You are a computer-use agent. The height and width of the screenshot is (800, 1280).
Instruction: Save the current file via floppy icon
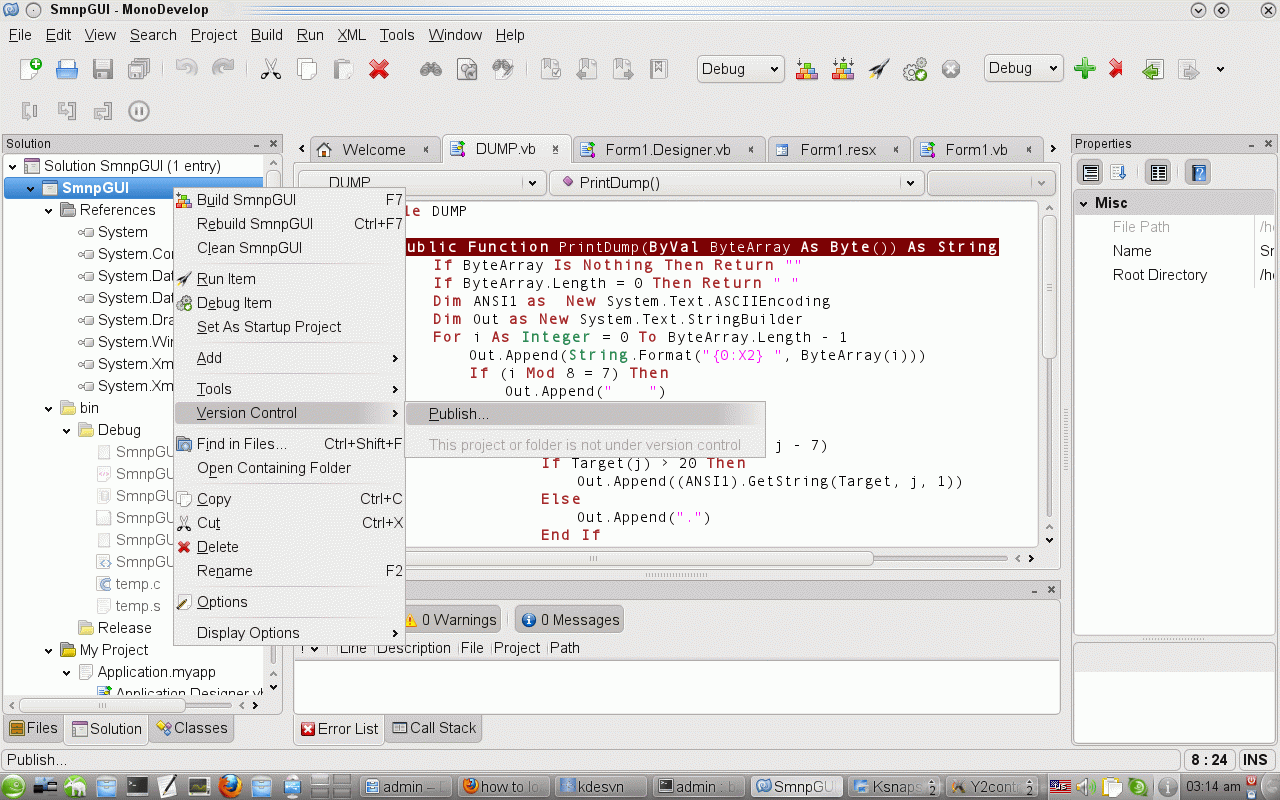(102, 69)
